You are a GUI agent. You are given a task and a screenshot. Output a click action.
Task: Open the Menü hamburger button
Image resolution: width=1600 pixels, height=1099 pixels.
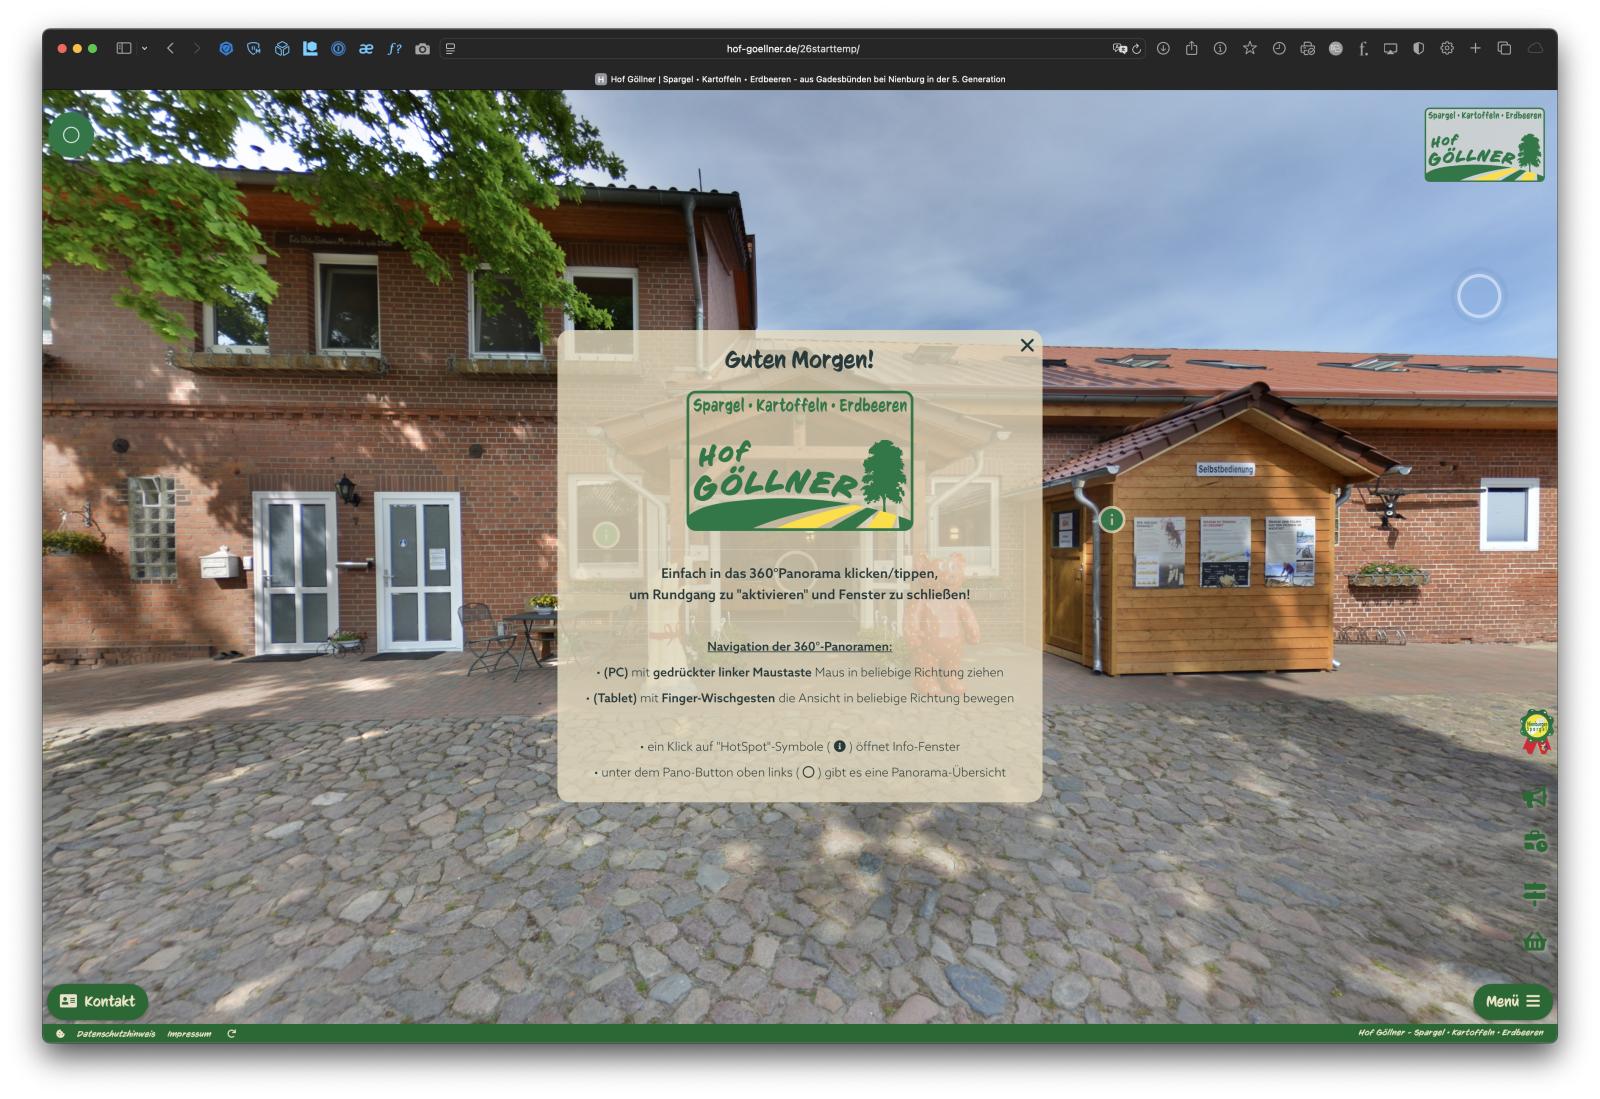point(1512,1001)
